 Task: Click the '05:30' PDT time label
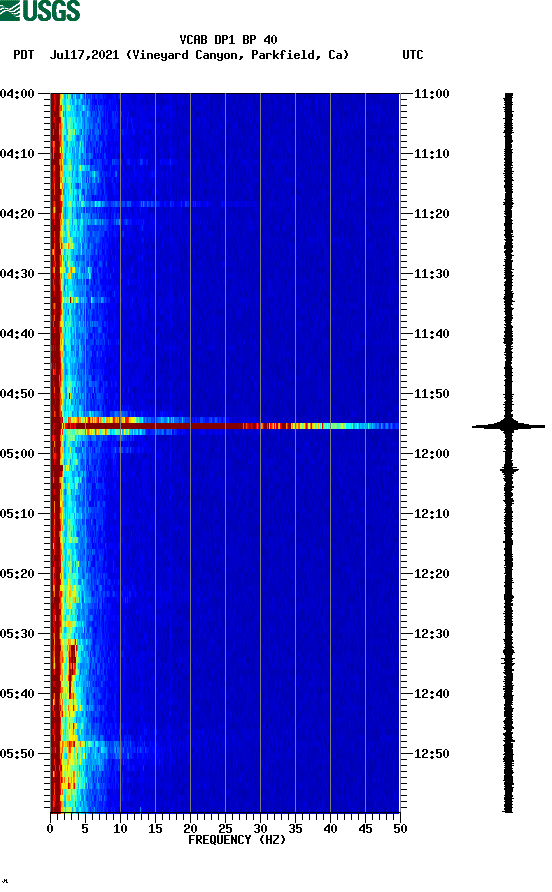coord(17,634)
